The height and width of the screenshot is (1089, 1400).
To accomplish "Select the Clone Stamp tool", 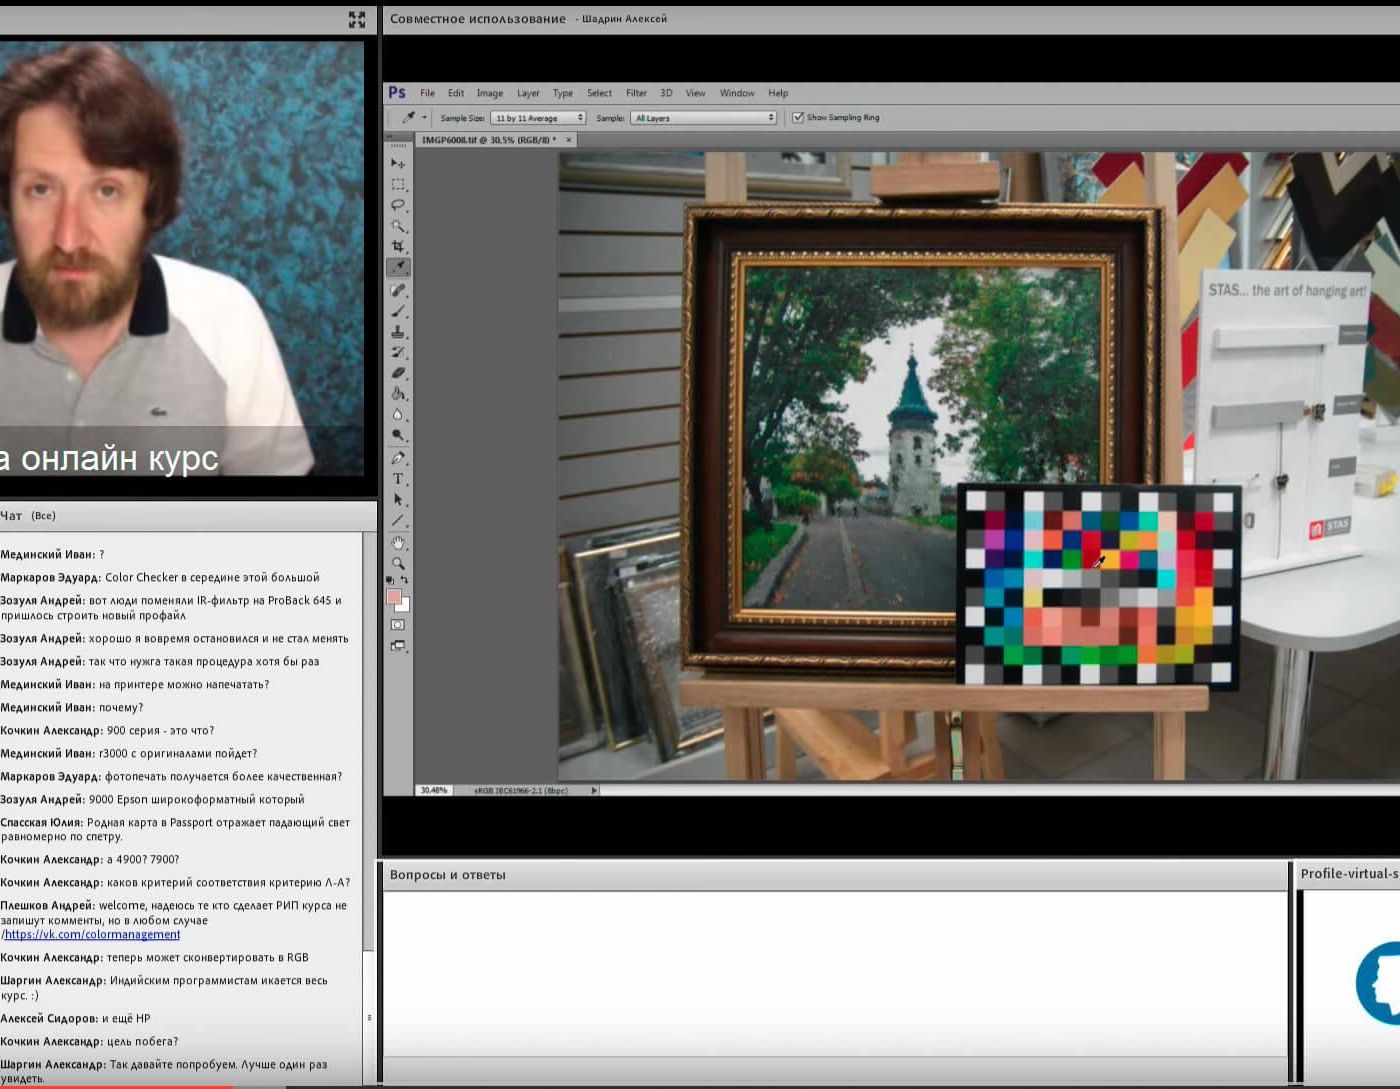I will [x=398, y=332].
